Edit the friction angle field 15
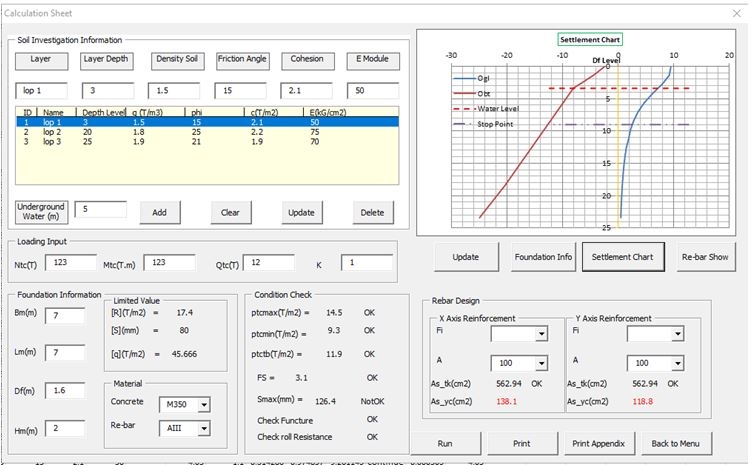Viewport: 751px width, 465px height. pos(240,91)
